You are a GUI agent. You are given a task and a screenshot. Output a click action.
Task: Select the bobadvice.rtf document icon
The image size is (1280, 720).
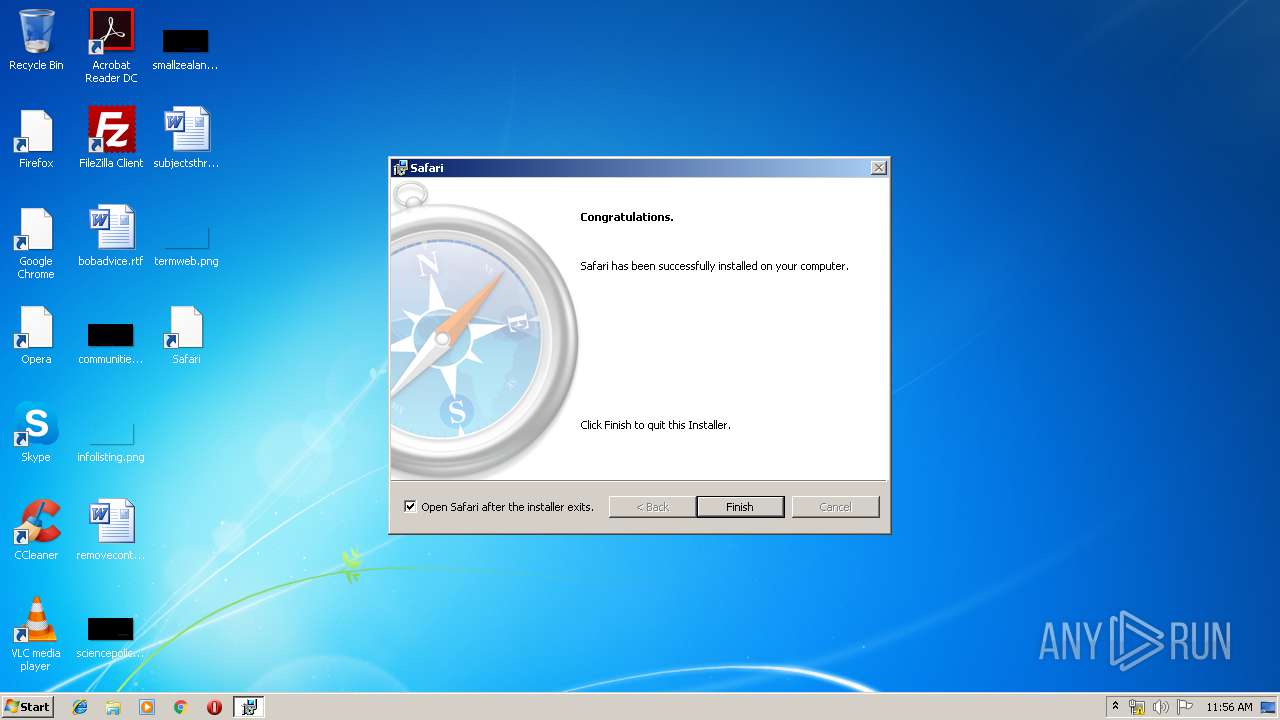click(x=111, y=236)
